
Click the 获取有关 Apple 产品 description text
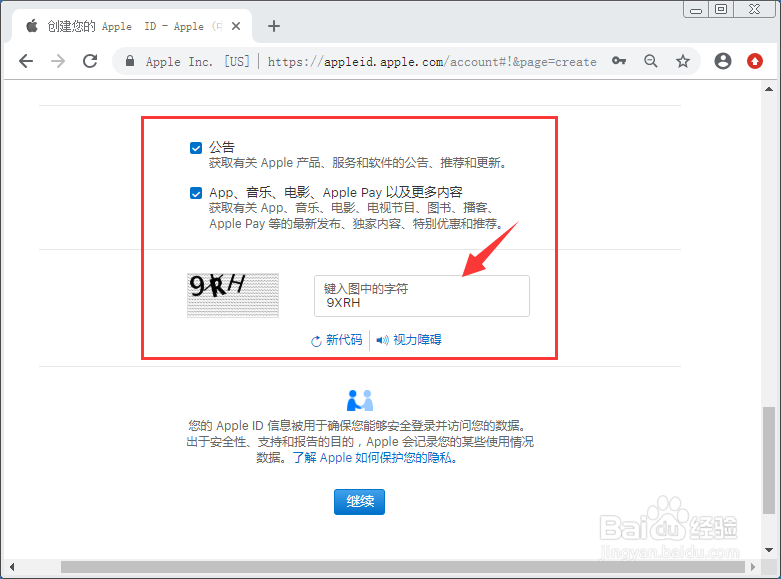[357, 163]
